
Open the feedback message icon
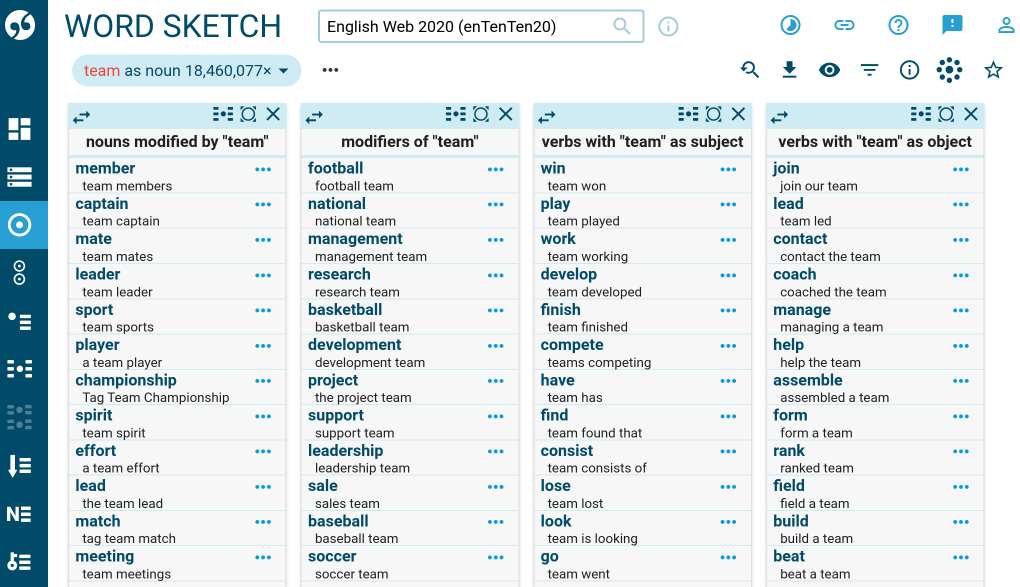click(x=952, y=25)
